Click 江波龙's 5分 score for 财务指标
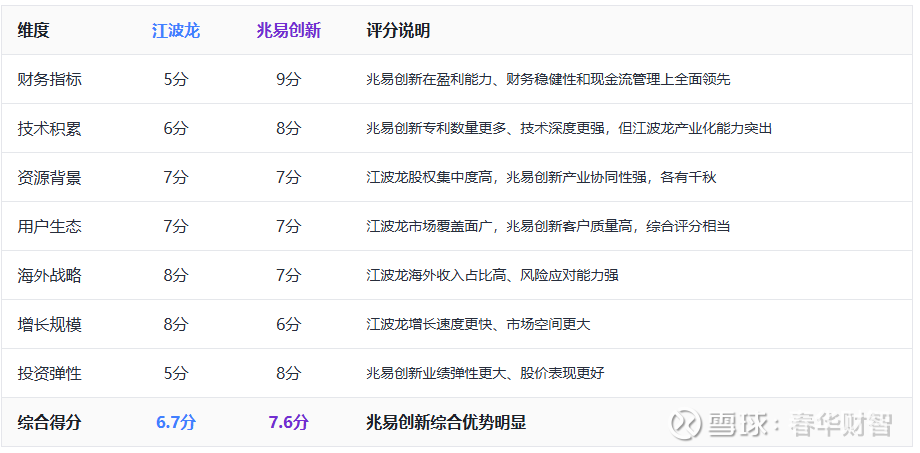This screenshot has height=453, width=920. click(176, 79)
